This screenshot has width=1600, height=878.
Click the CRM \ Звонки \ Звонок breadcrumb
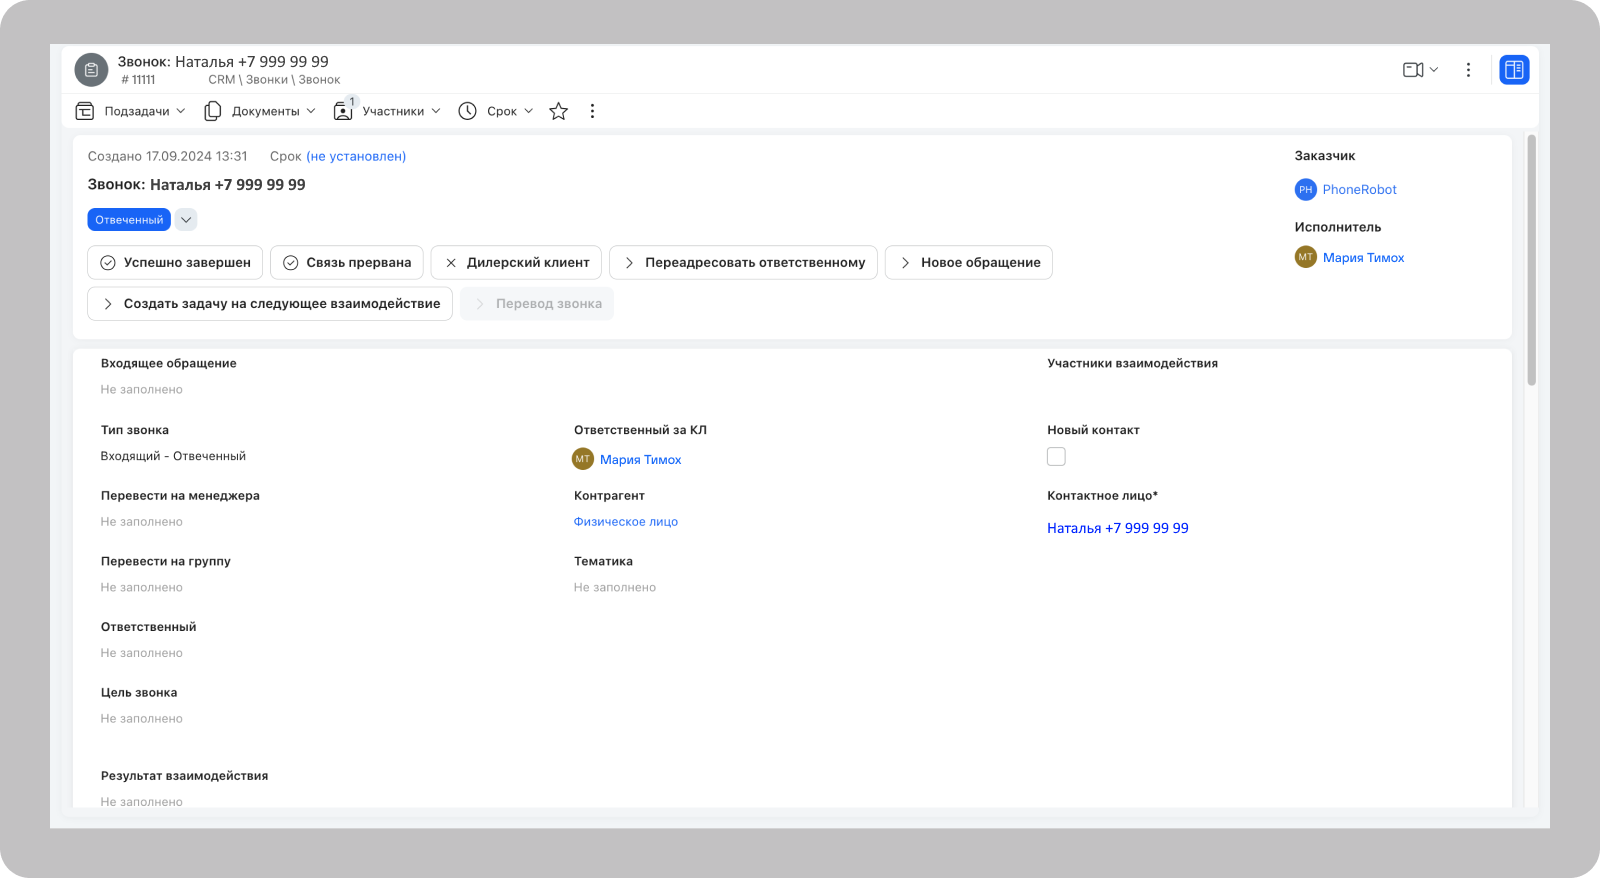pyautogui.click(x=274, y=80)
